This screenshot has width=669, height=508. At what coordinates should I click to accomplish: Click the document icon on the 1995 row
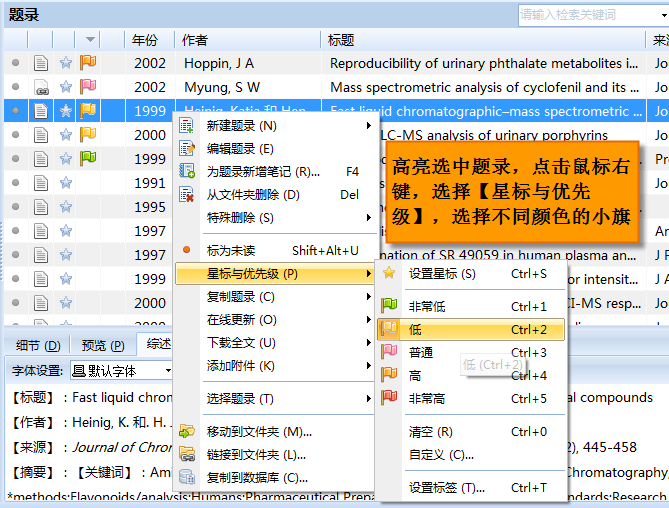41,207
